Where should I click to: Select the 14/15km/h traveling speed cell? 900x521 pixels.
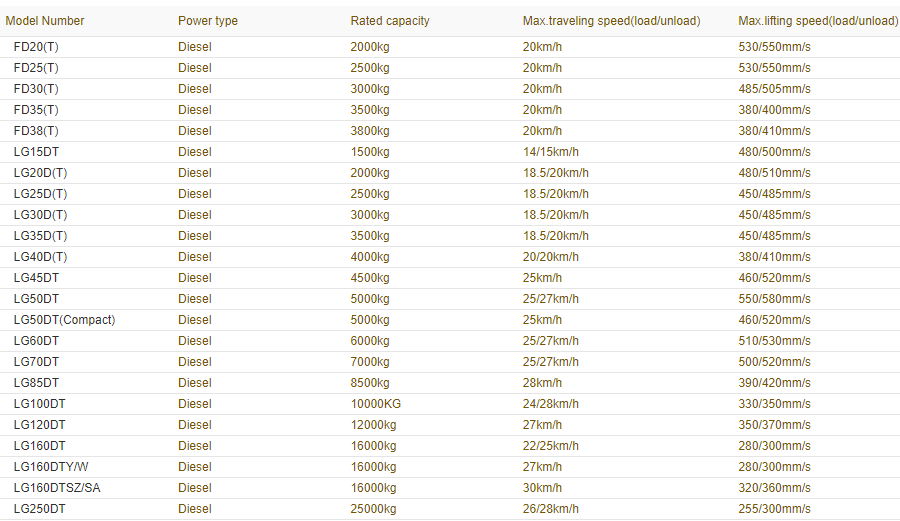click(x=550, y=152)
